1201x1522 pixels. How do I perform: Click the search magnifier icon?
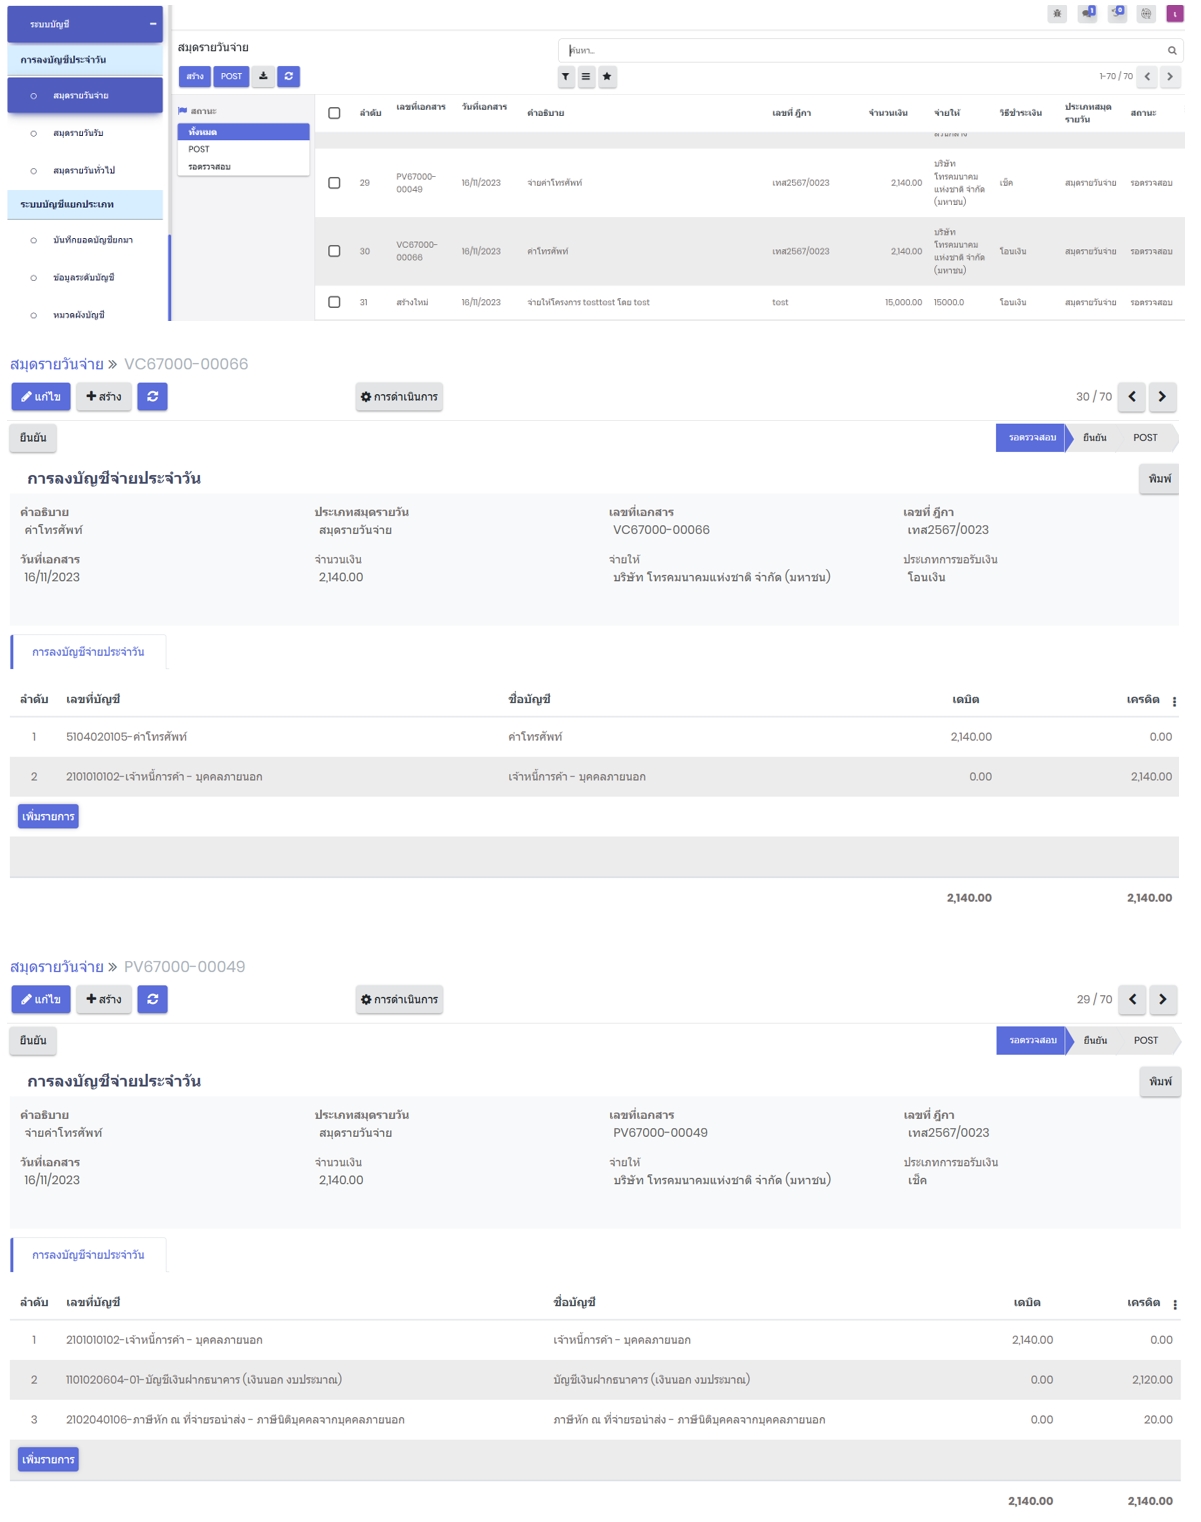point(1172,50)
